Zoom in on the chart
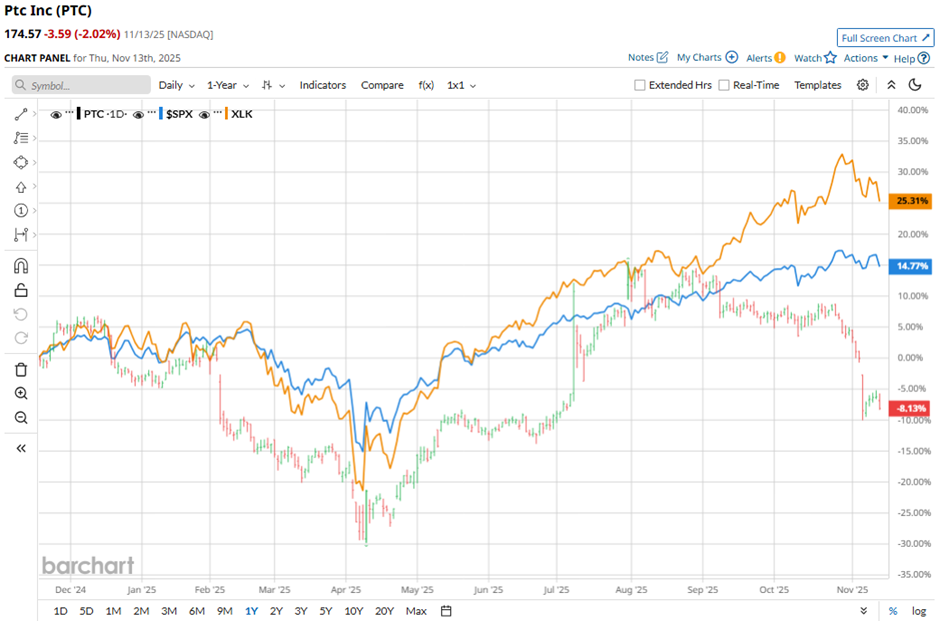This screenshot has height=621, width=940. pos(21,393)
